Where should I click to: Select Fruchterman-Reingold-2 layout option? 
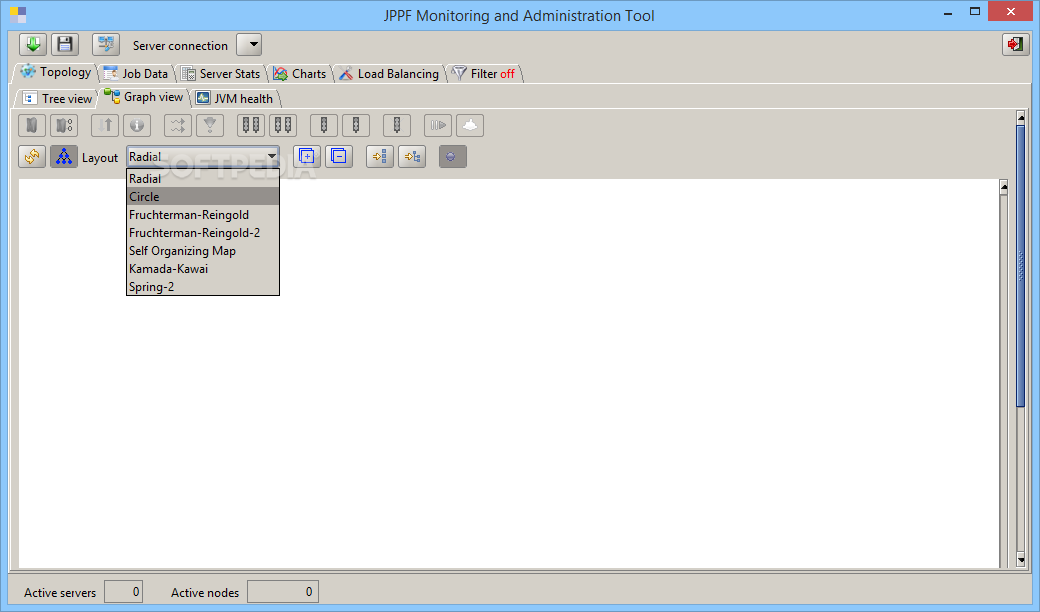(203, 232)
